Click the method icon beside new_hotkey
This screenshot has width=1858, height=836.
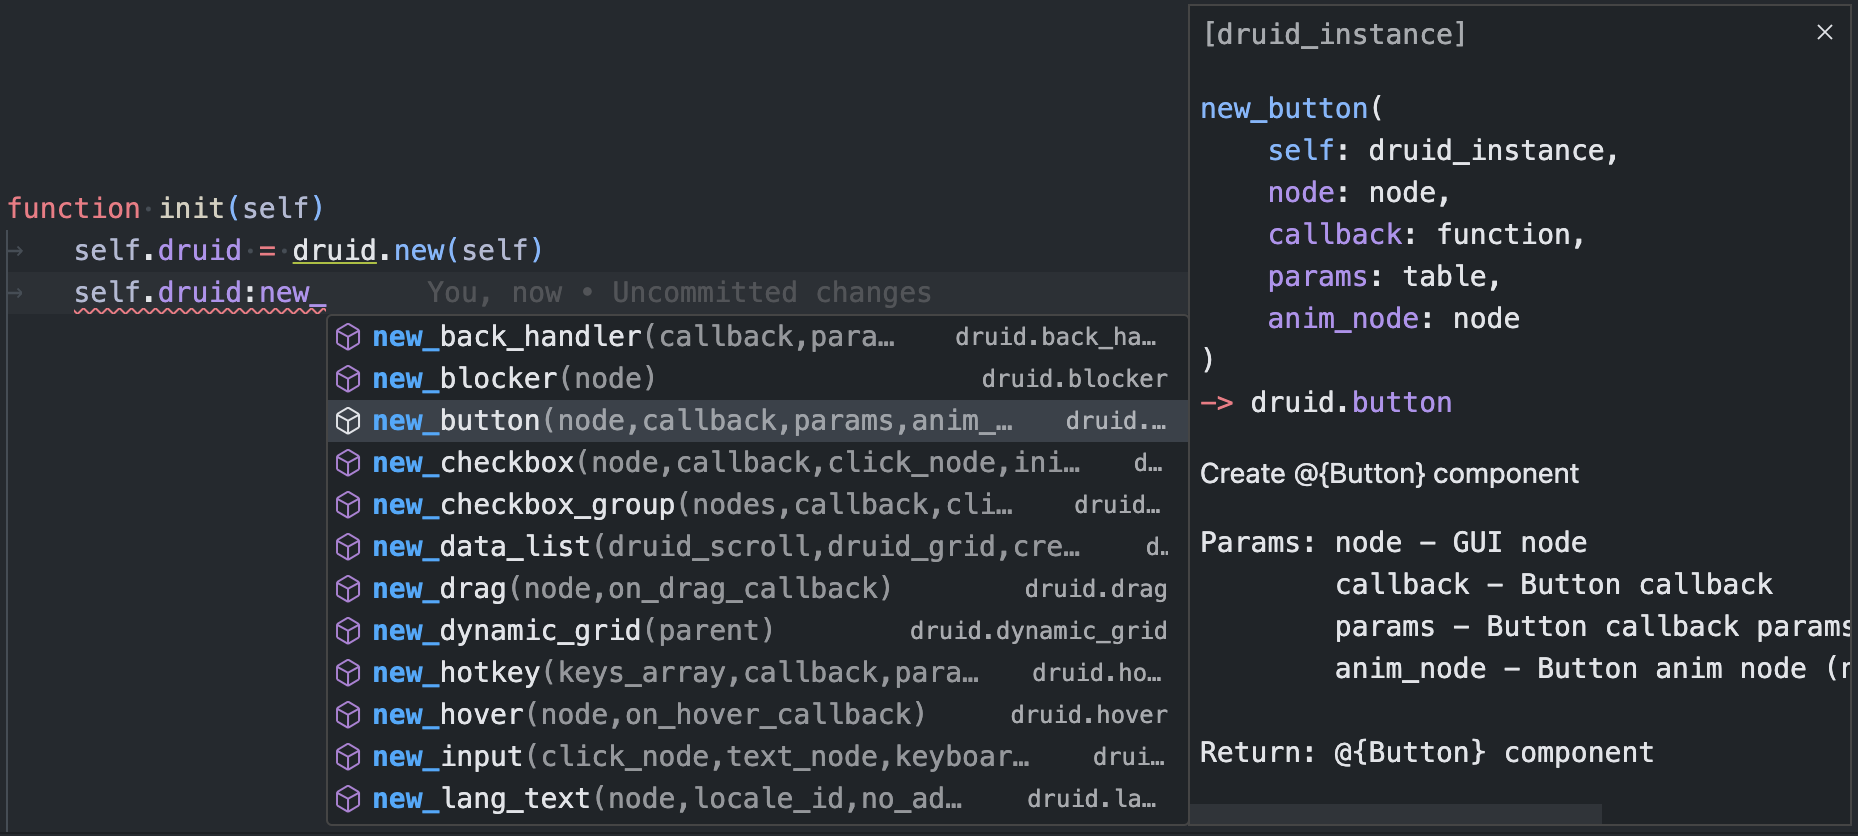click(x=348, y=673)
